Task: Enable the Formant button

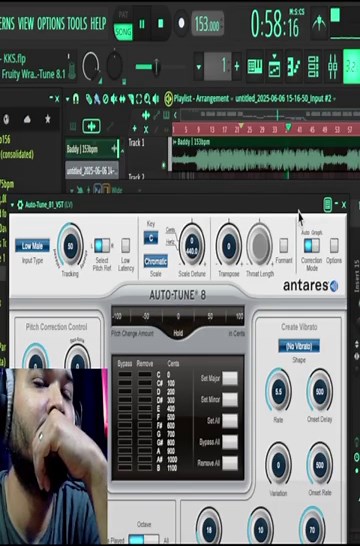Action: tap(283, 245)
